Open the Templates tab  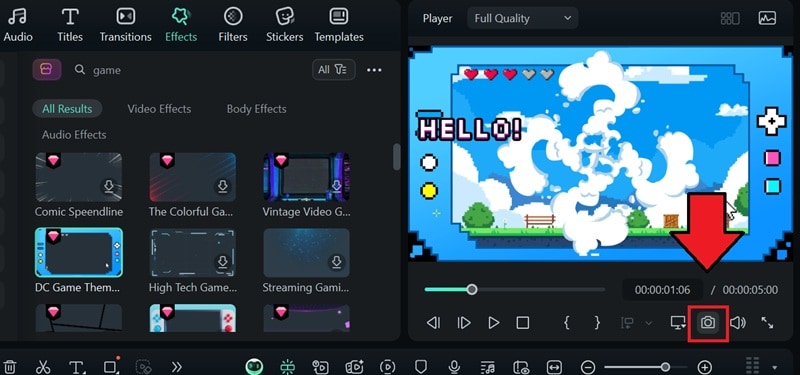coord(339,24)
